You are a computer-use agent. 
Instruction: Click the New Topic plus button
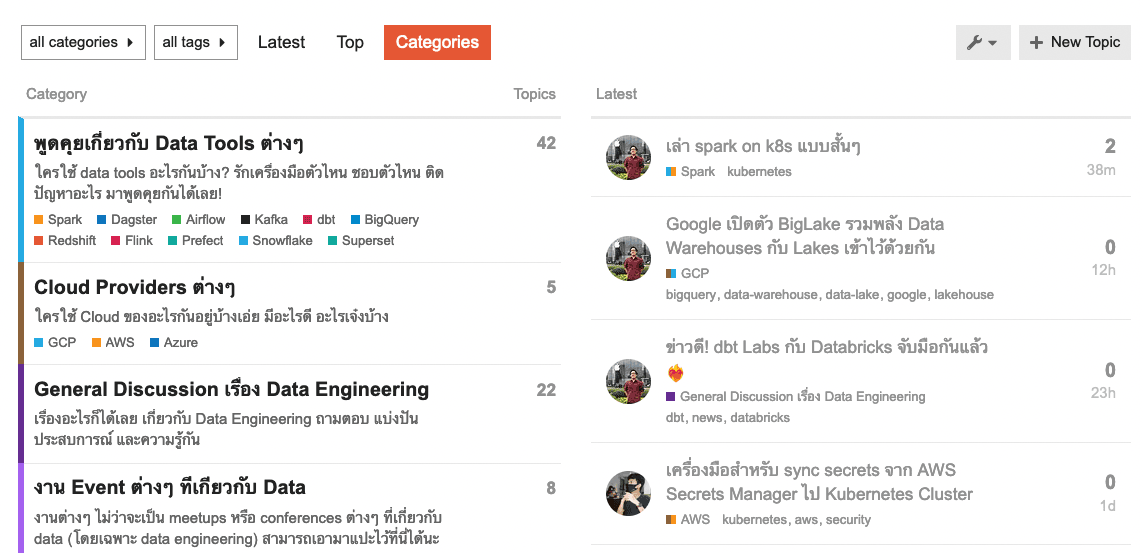click(1074, 42)
